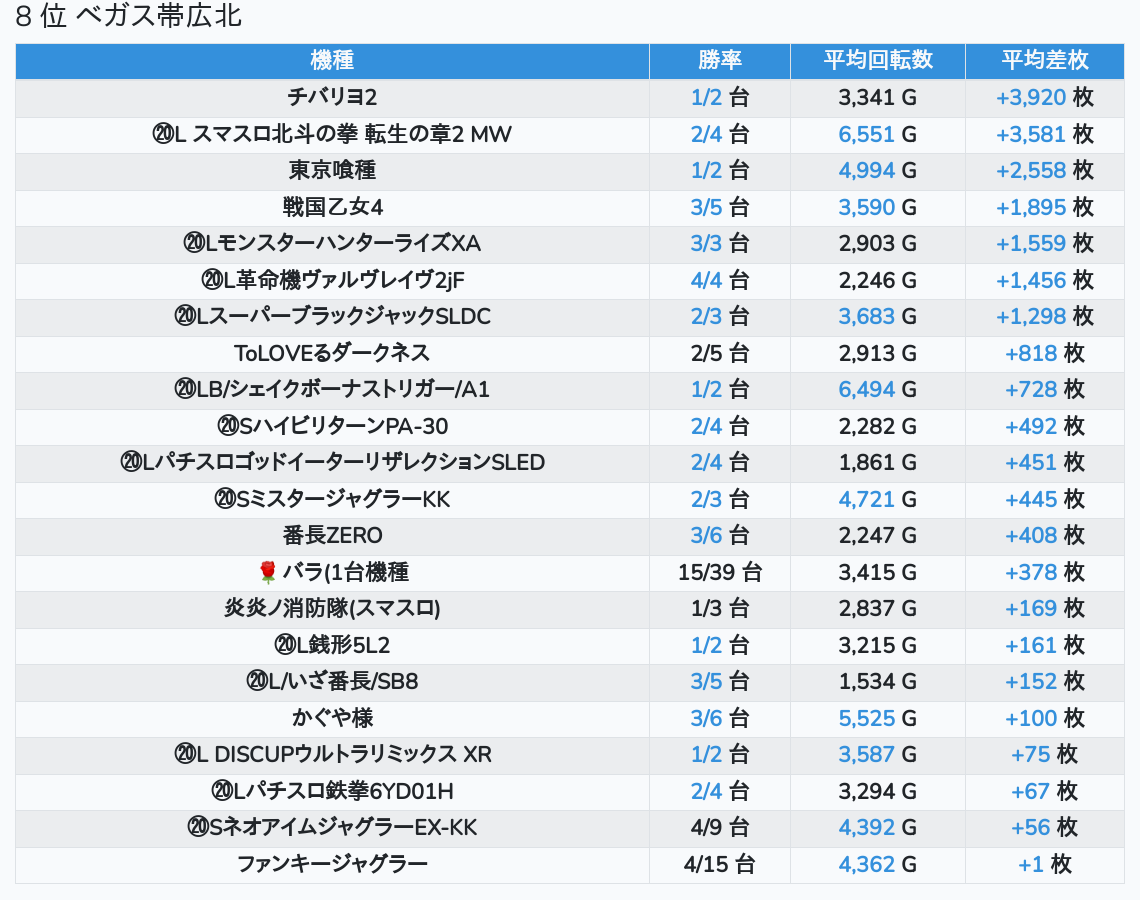1140x900 pixels.
Task: Click the ⑳ badge before Lパチスロ鉄拳6YD01H
Action: point(222,791)
